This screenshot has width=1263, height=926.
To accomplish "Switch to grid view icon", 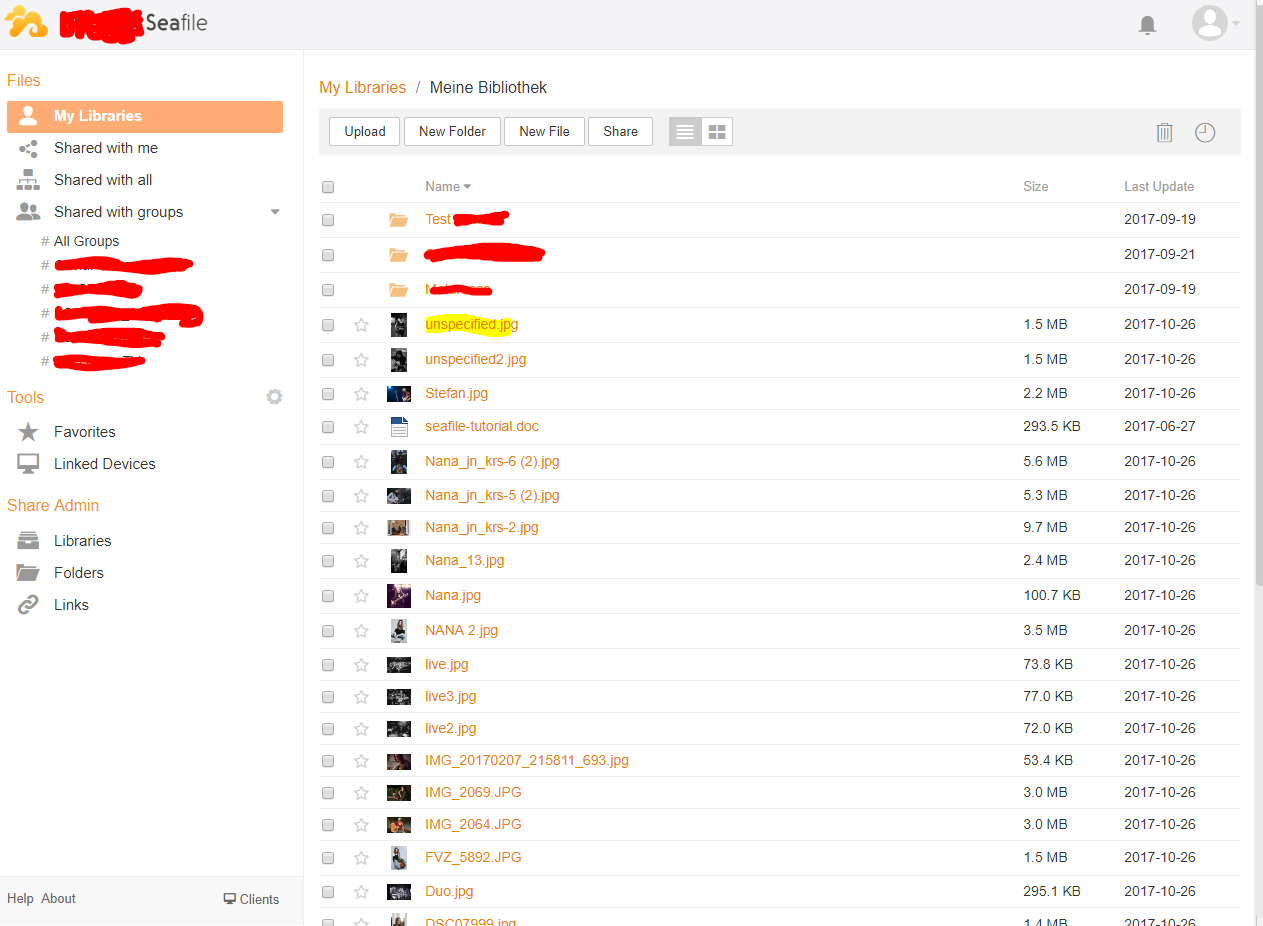I will pyautogui.click(x=716, y=132).
